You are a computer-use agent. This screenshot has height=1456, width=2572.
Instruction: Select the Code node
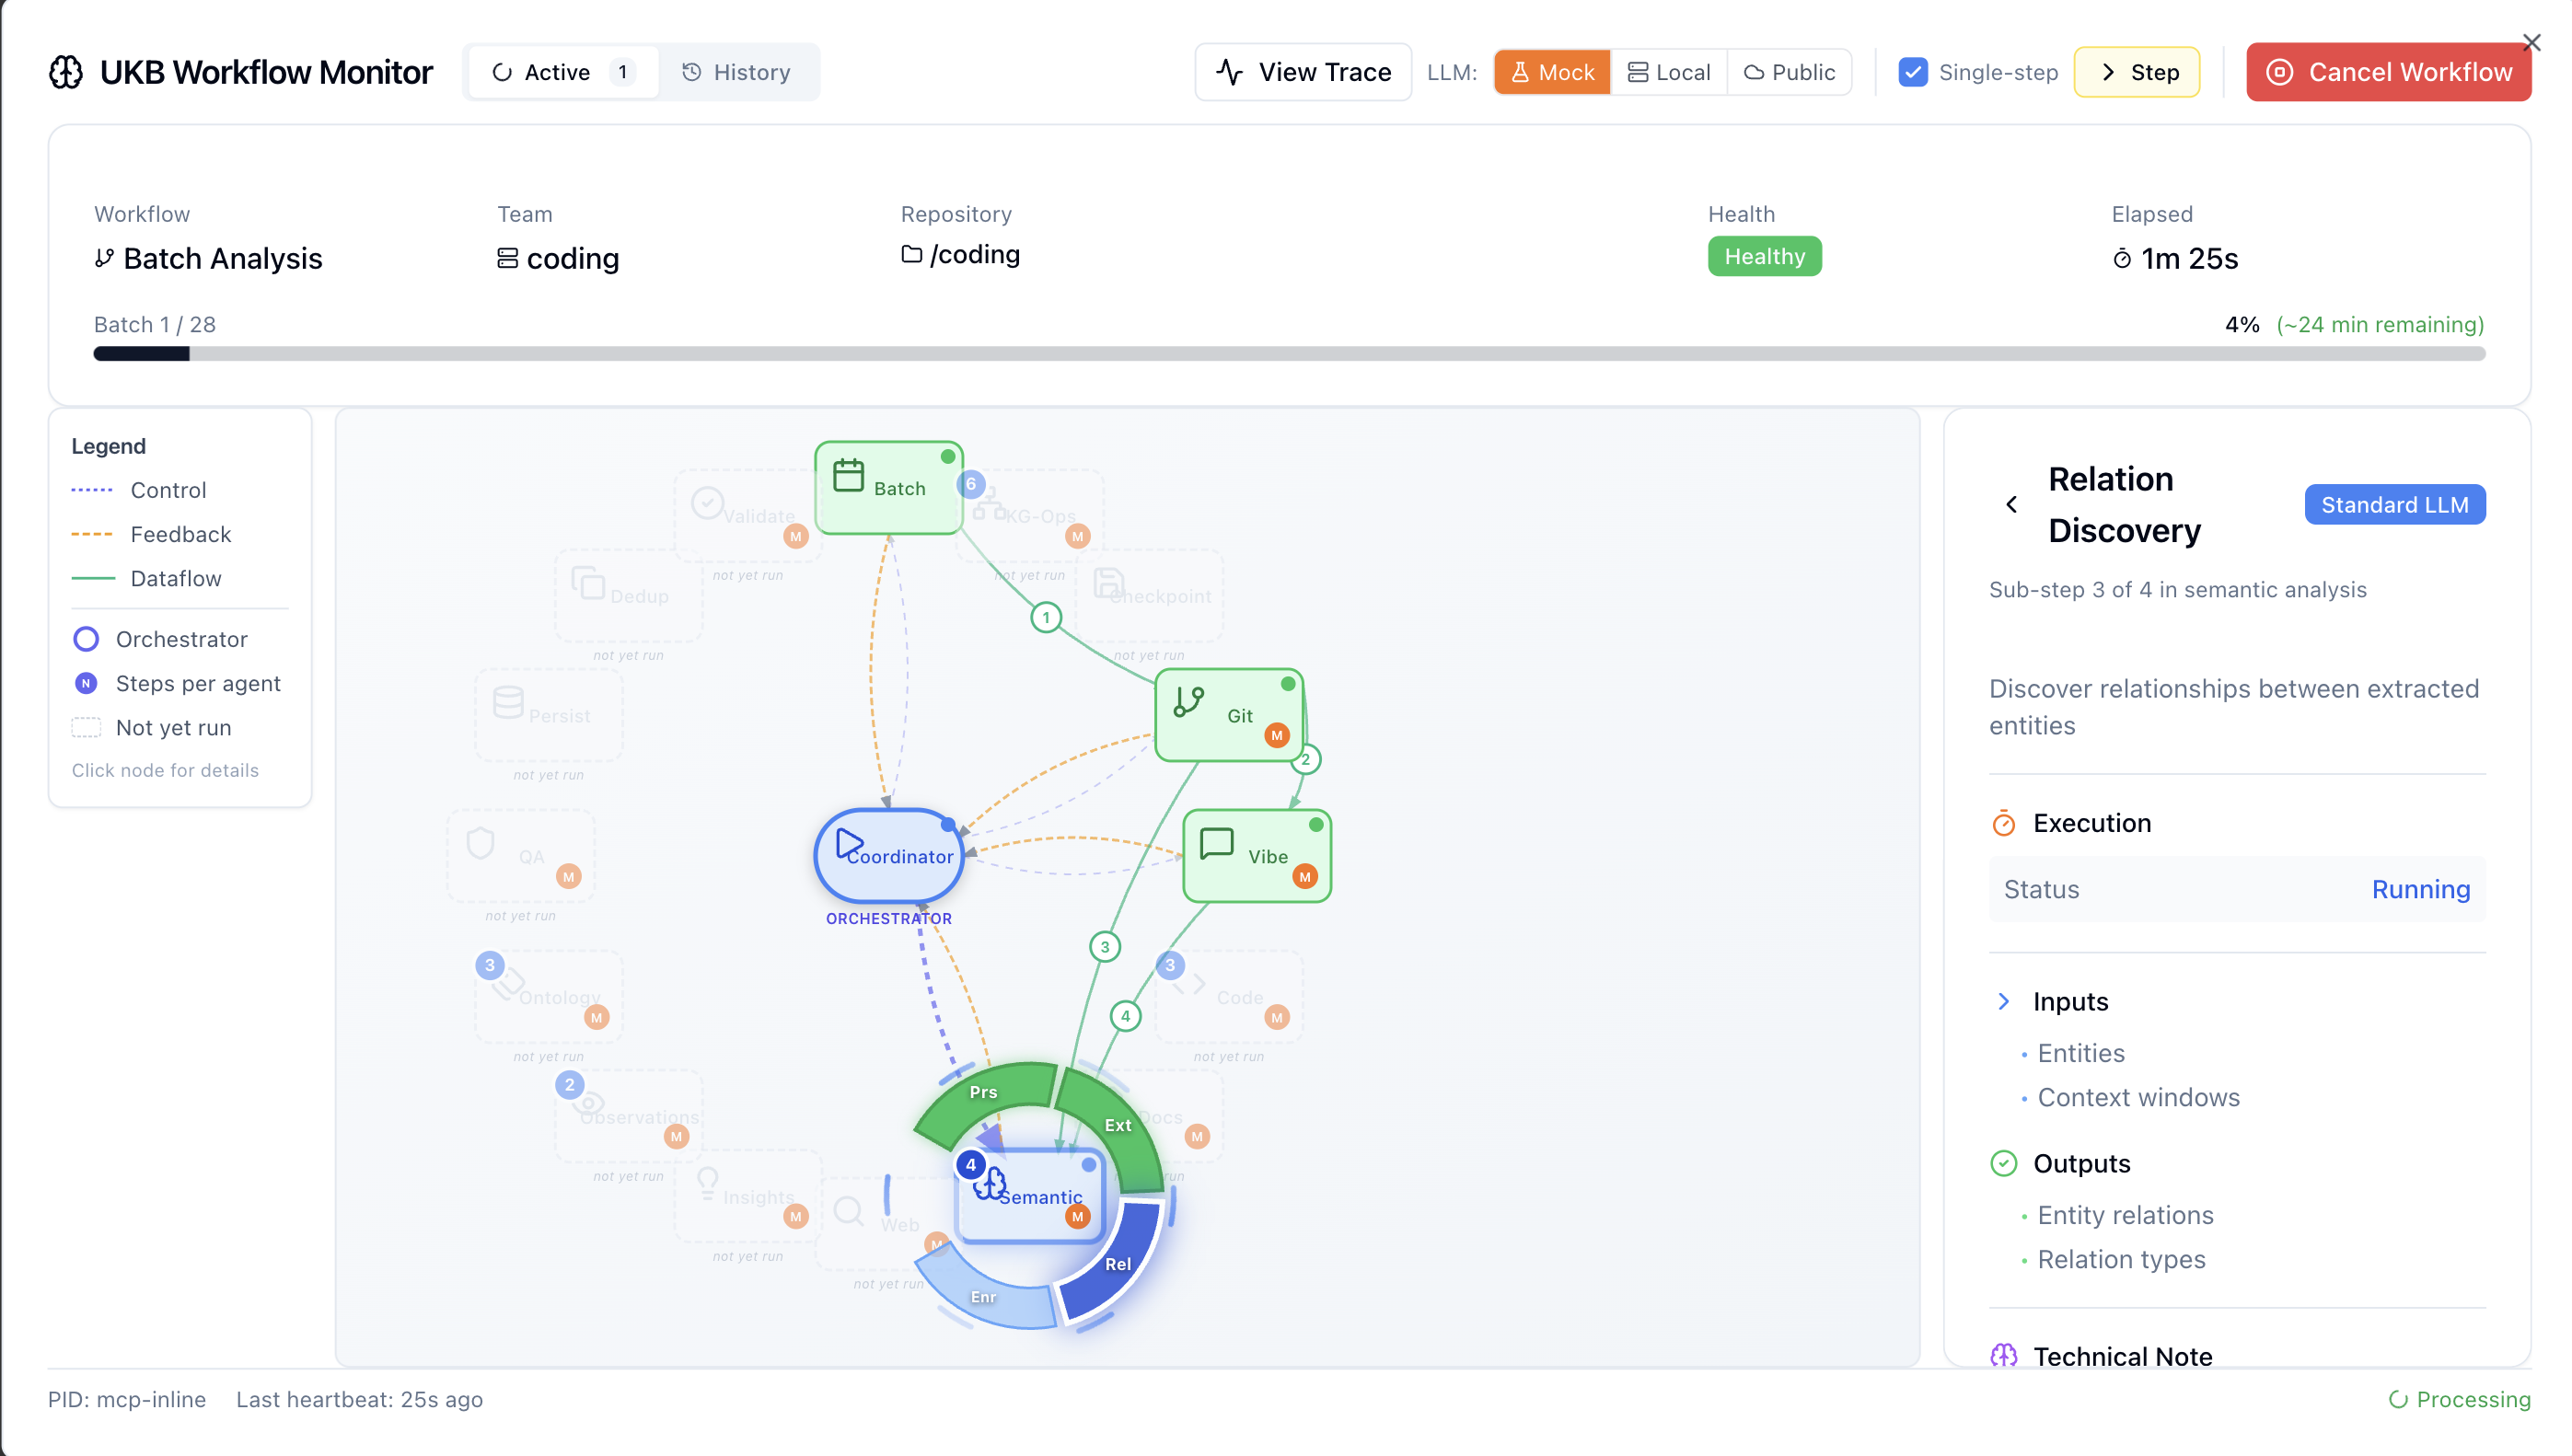click(1228, 997)
